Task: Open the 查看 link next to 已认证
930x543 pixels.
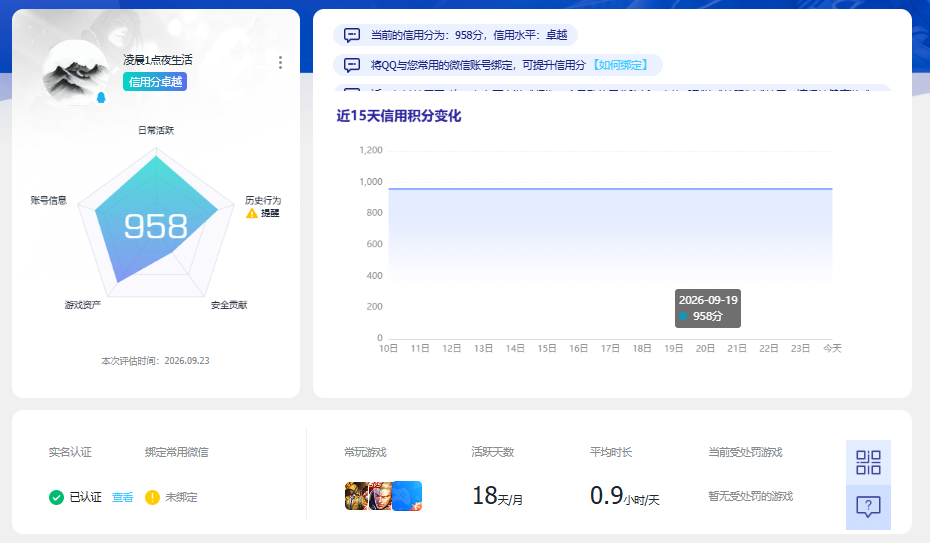Action: pos(123,497)
